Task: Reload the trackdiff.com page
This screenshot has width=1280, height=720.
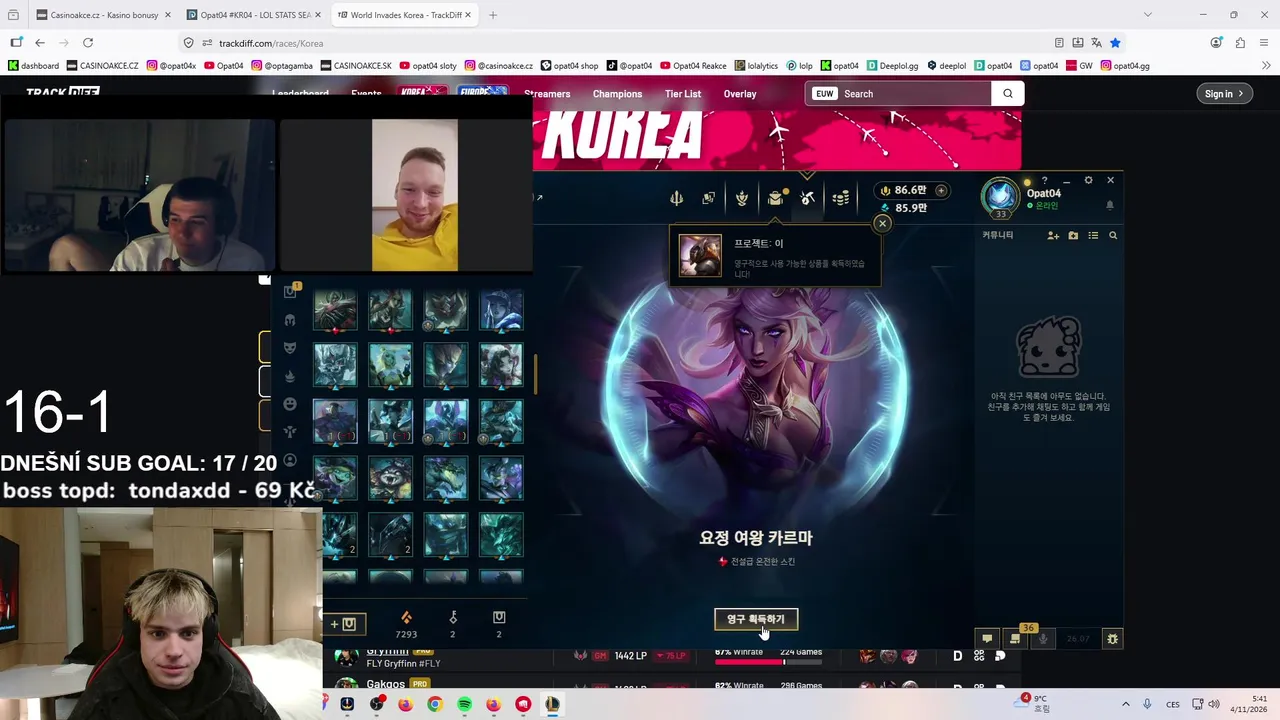Action: pos(88,42)
